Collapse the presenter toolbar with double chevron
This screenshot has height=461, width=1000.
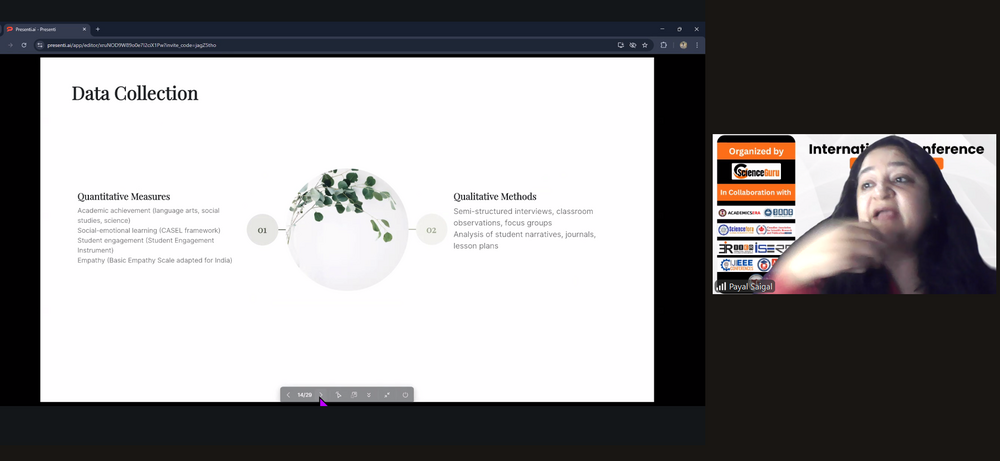pos(369,395)
